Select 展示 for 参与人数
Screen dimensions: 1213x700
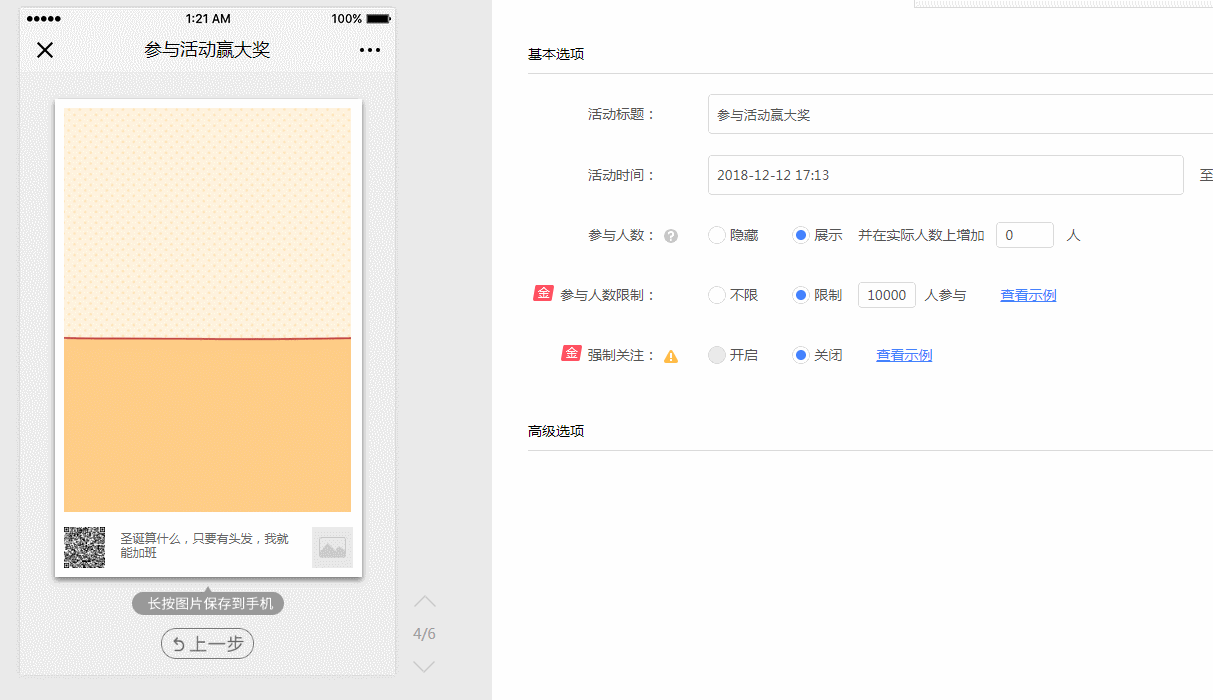point(800,235)
